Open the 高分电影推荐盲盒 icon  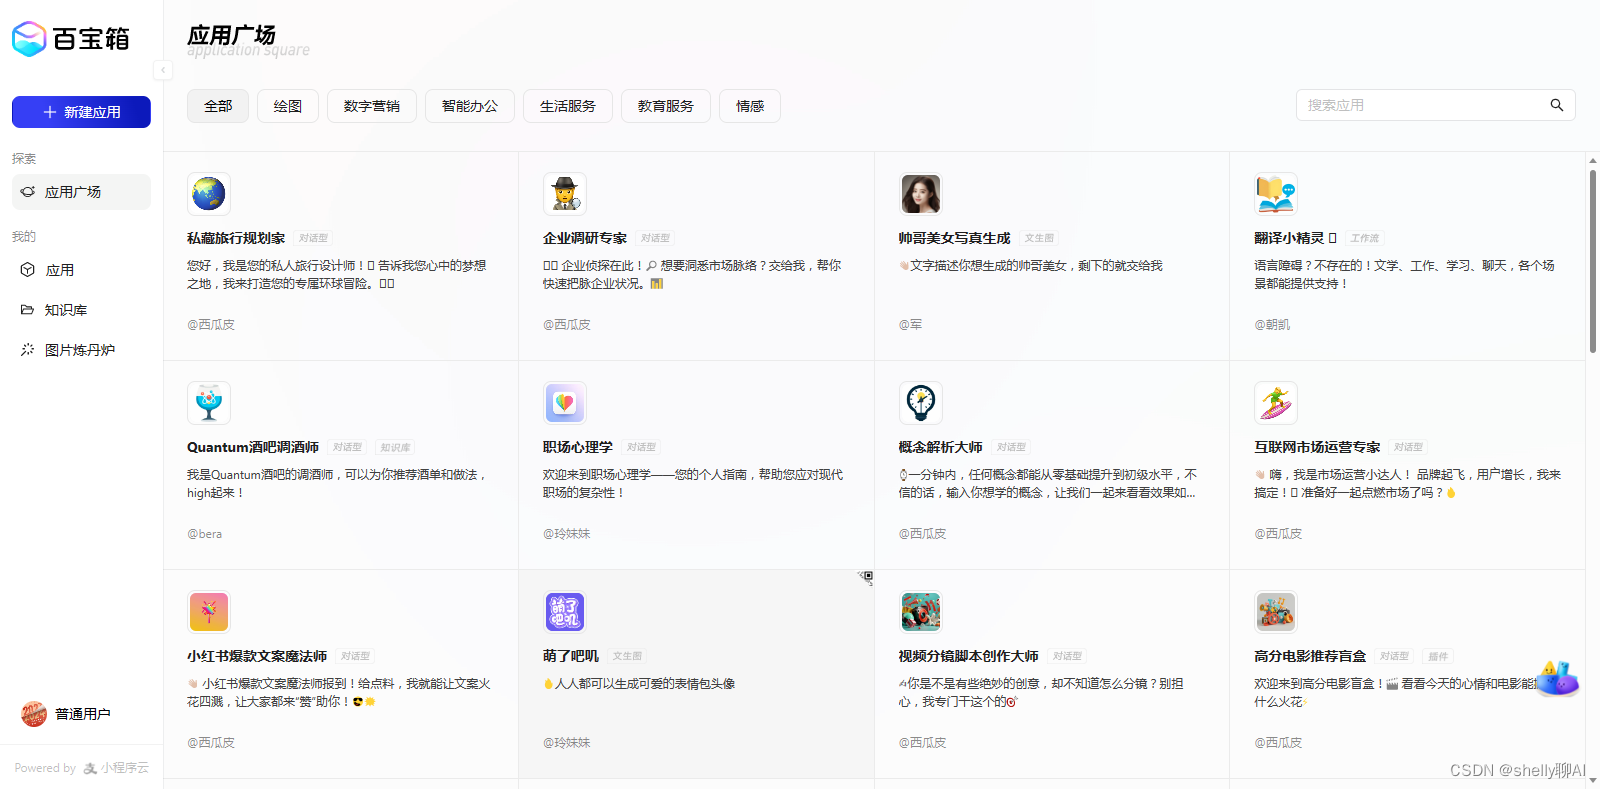point(1276,611)
